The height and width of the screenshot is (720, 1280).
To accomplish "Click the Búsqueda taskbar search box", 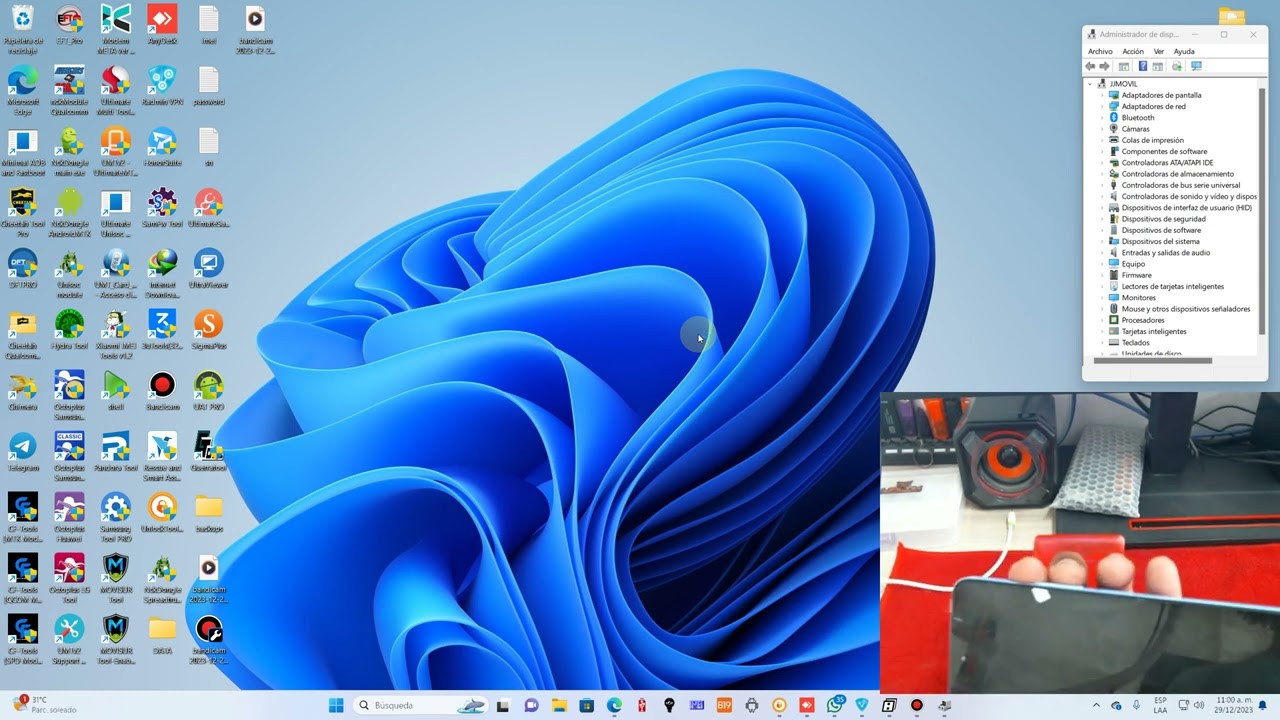I will (x=421, y=705).
